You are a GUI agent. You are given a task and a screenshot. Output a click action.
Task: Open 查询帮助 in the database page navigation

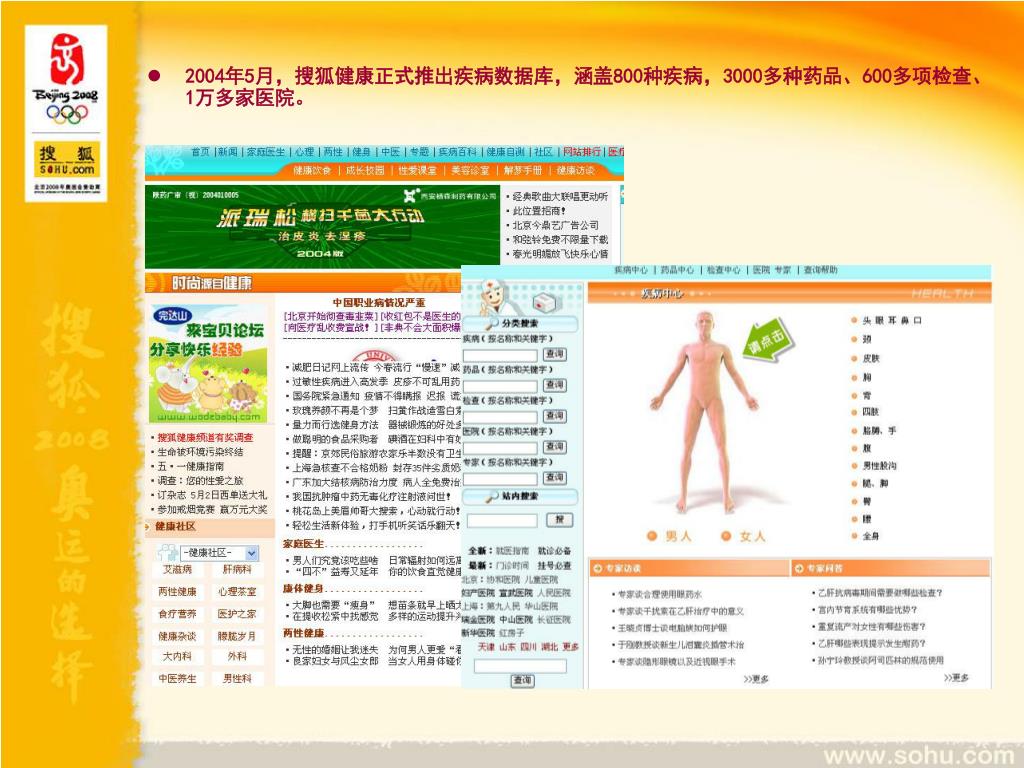pyautogui.click(x=820, y=270)
